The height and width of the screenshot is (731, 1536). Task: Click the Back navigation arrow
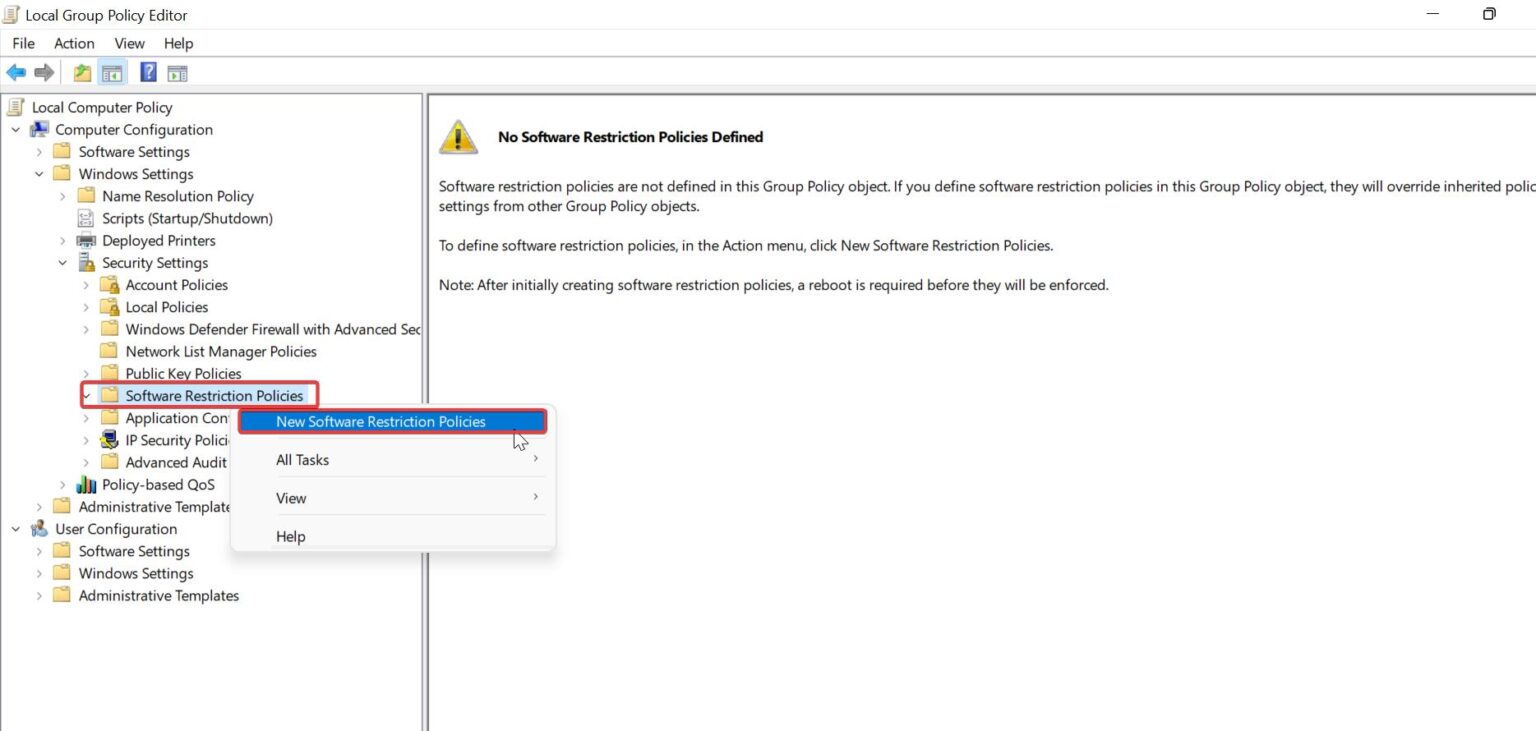click(16, 71)
